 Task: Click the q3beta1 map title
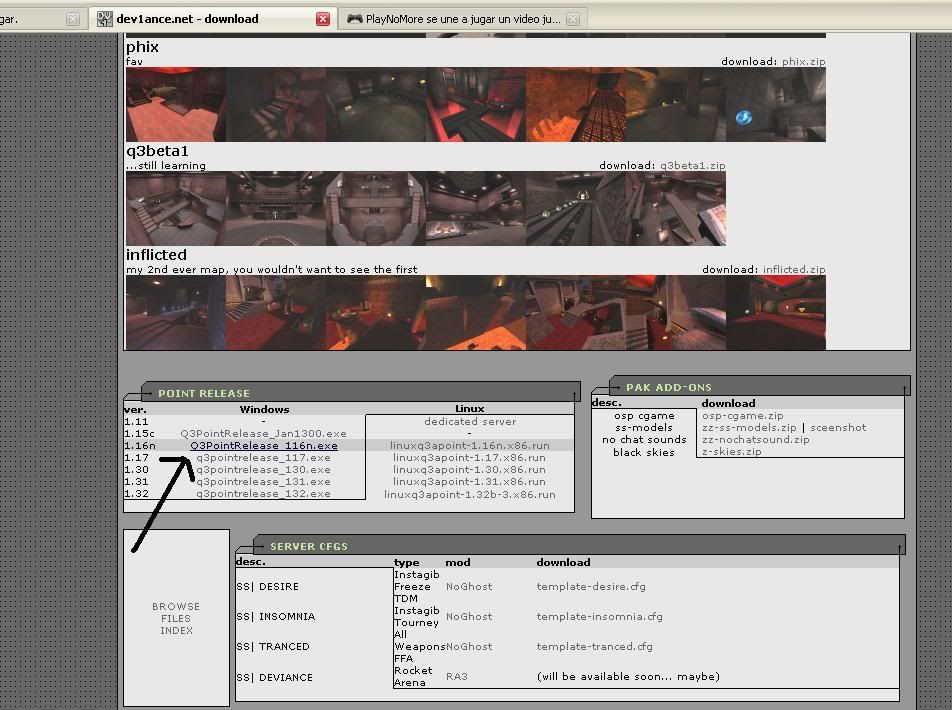click(x=157, y=151)
